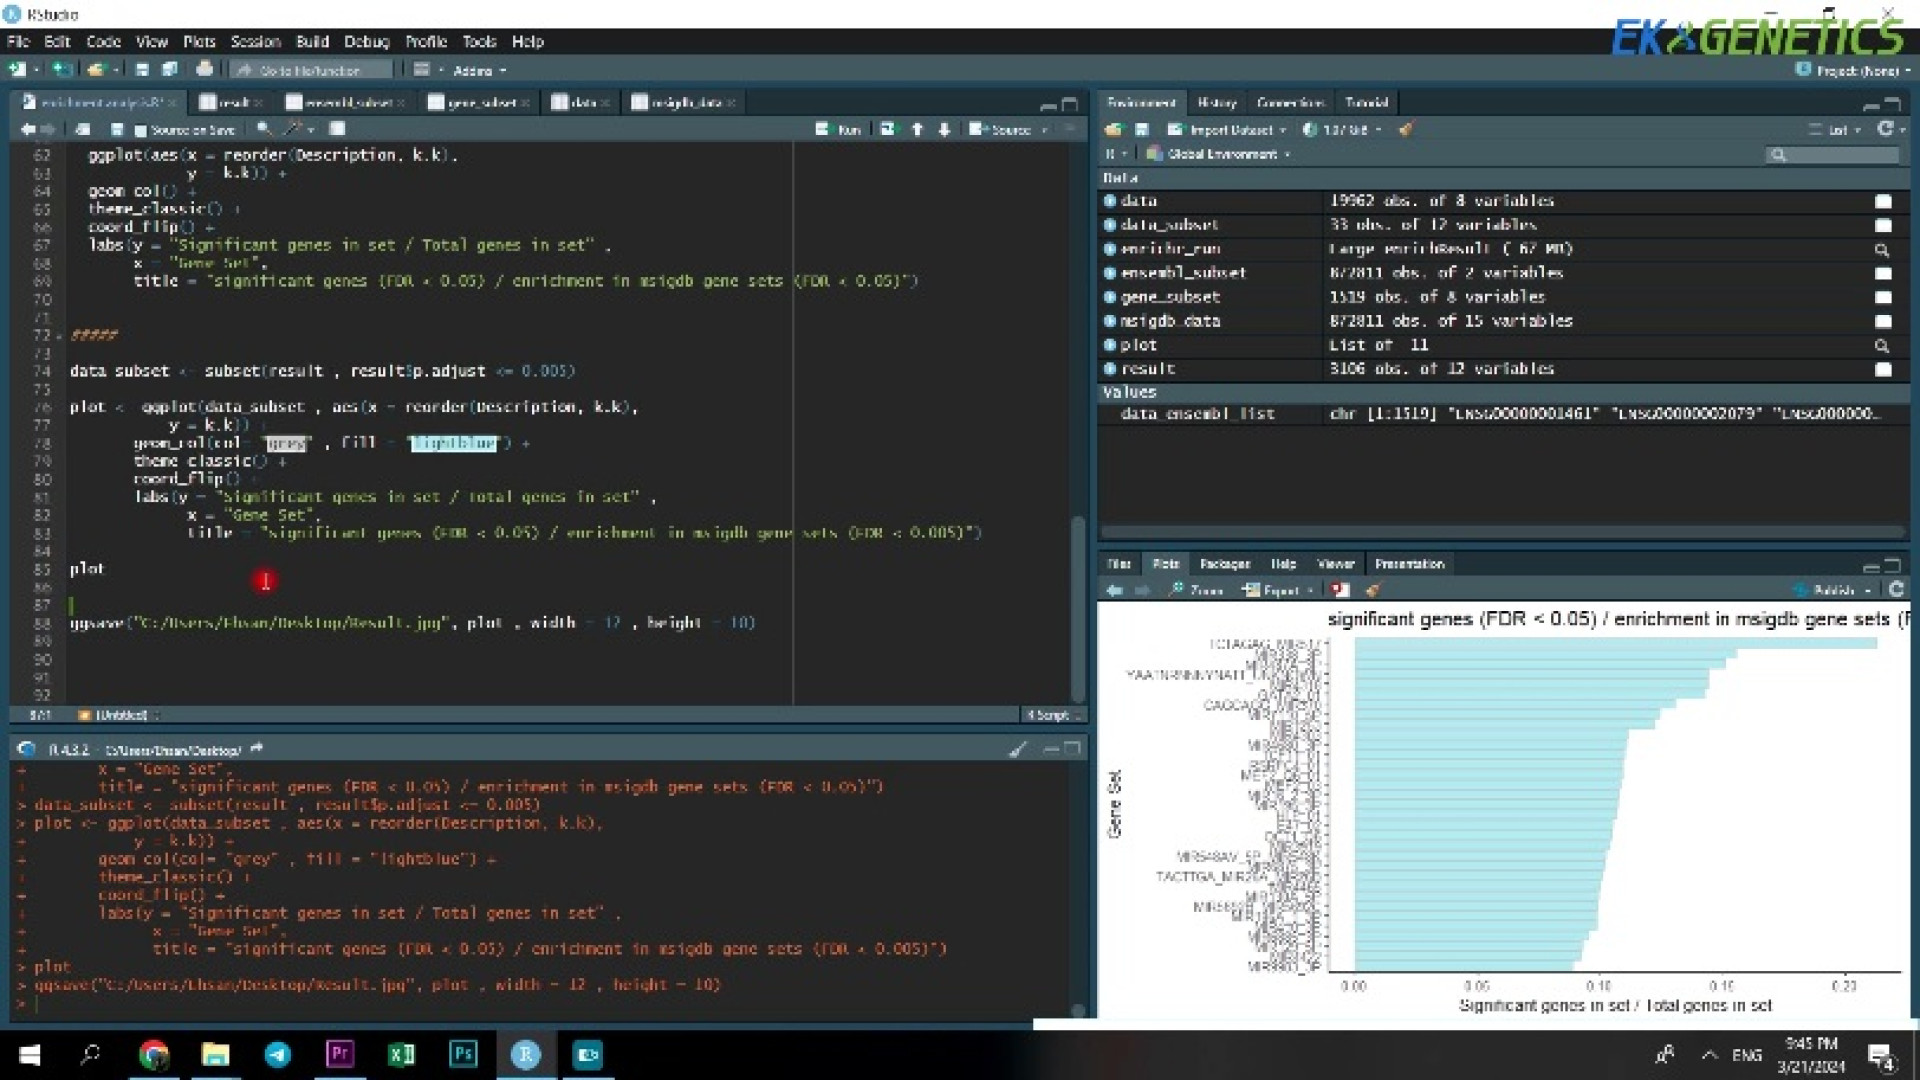Open gene_subset table via grid icon

[1883, 297]
